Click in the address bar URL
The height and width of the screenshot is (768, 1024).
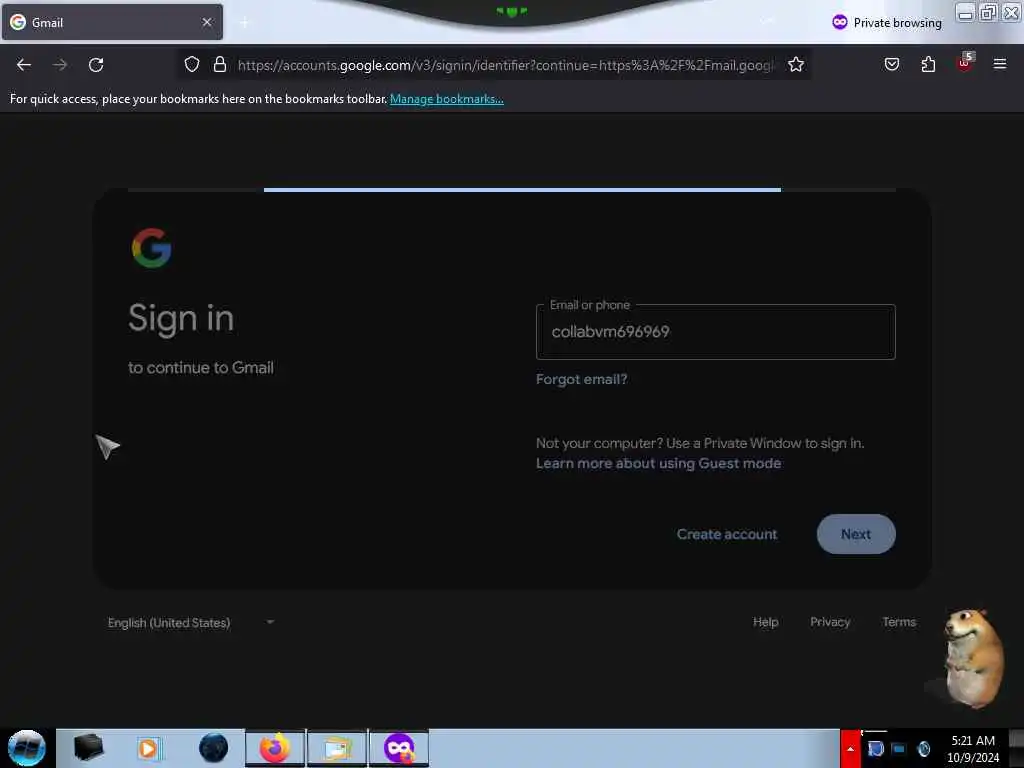click(504, 65)
